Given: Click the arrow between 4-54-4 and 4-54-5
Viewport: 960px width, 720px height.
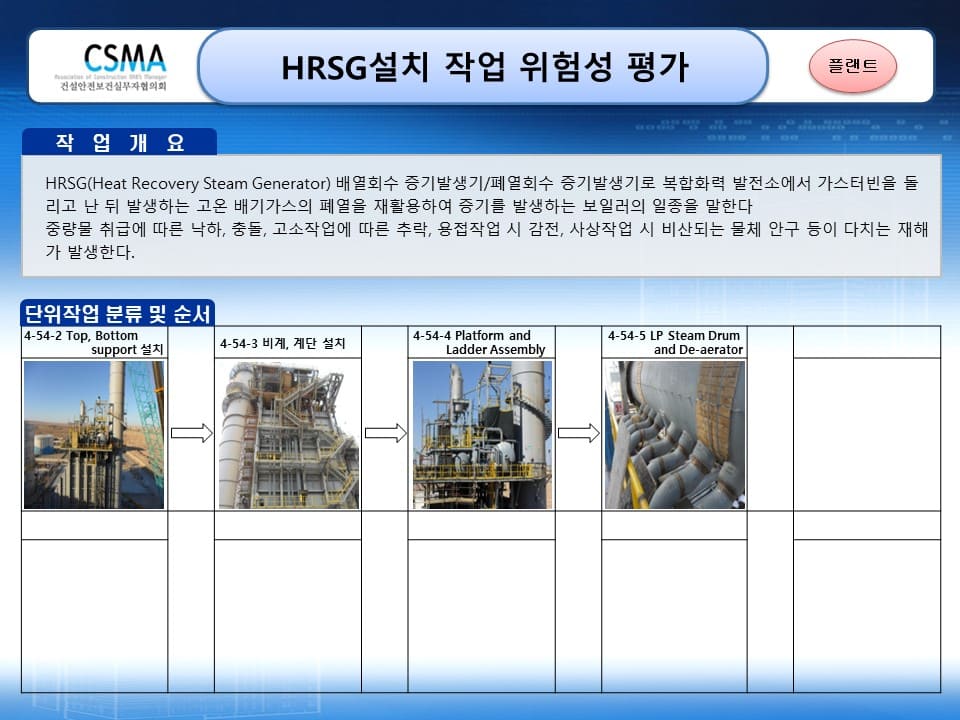Looking at the screenshot, I should click(579, 433).
